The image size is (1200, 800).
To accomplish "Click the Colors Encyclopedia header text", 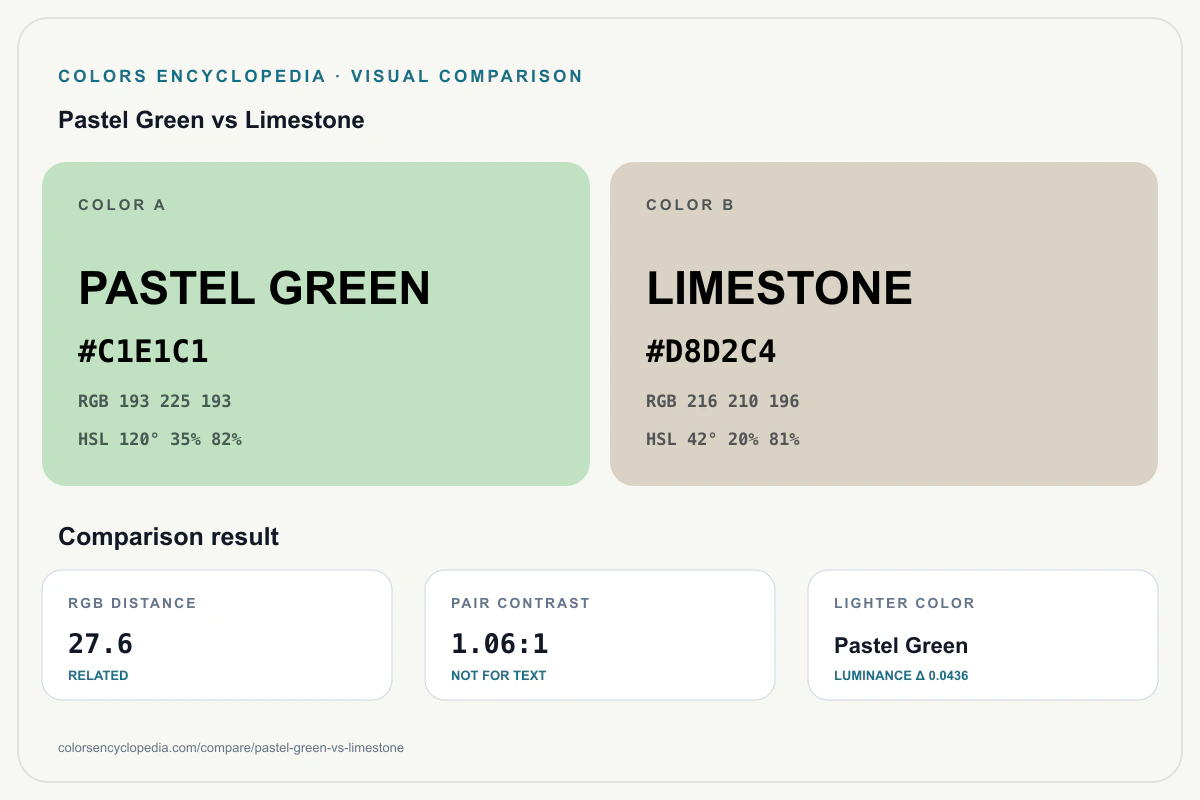I will (321, 76).
